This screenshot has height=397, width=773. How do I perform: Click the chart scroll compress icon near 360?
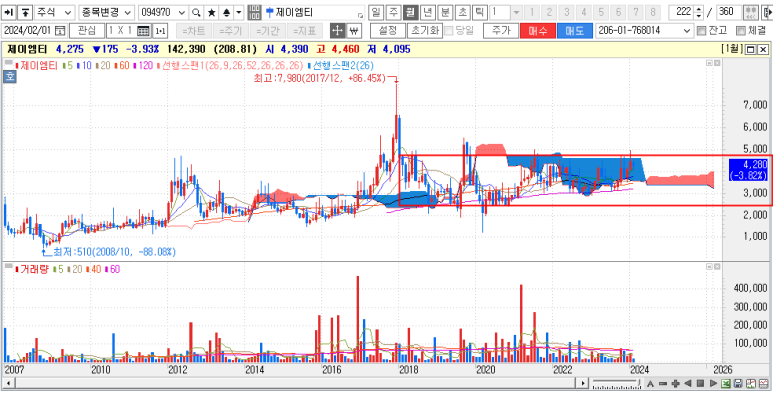click(751, 12)
